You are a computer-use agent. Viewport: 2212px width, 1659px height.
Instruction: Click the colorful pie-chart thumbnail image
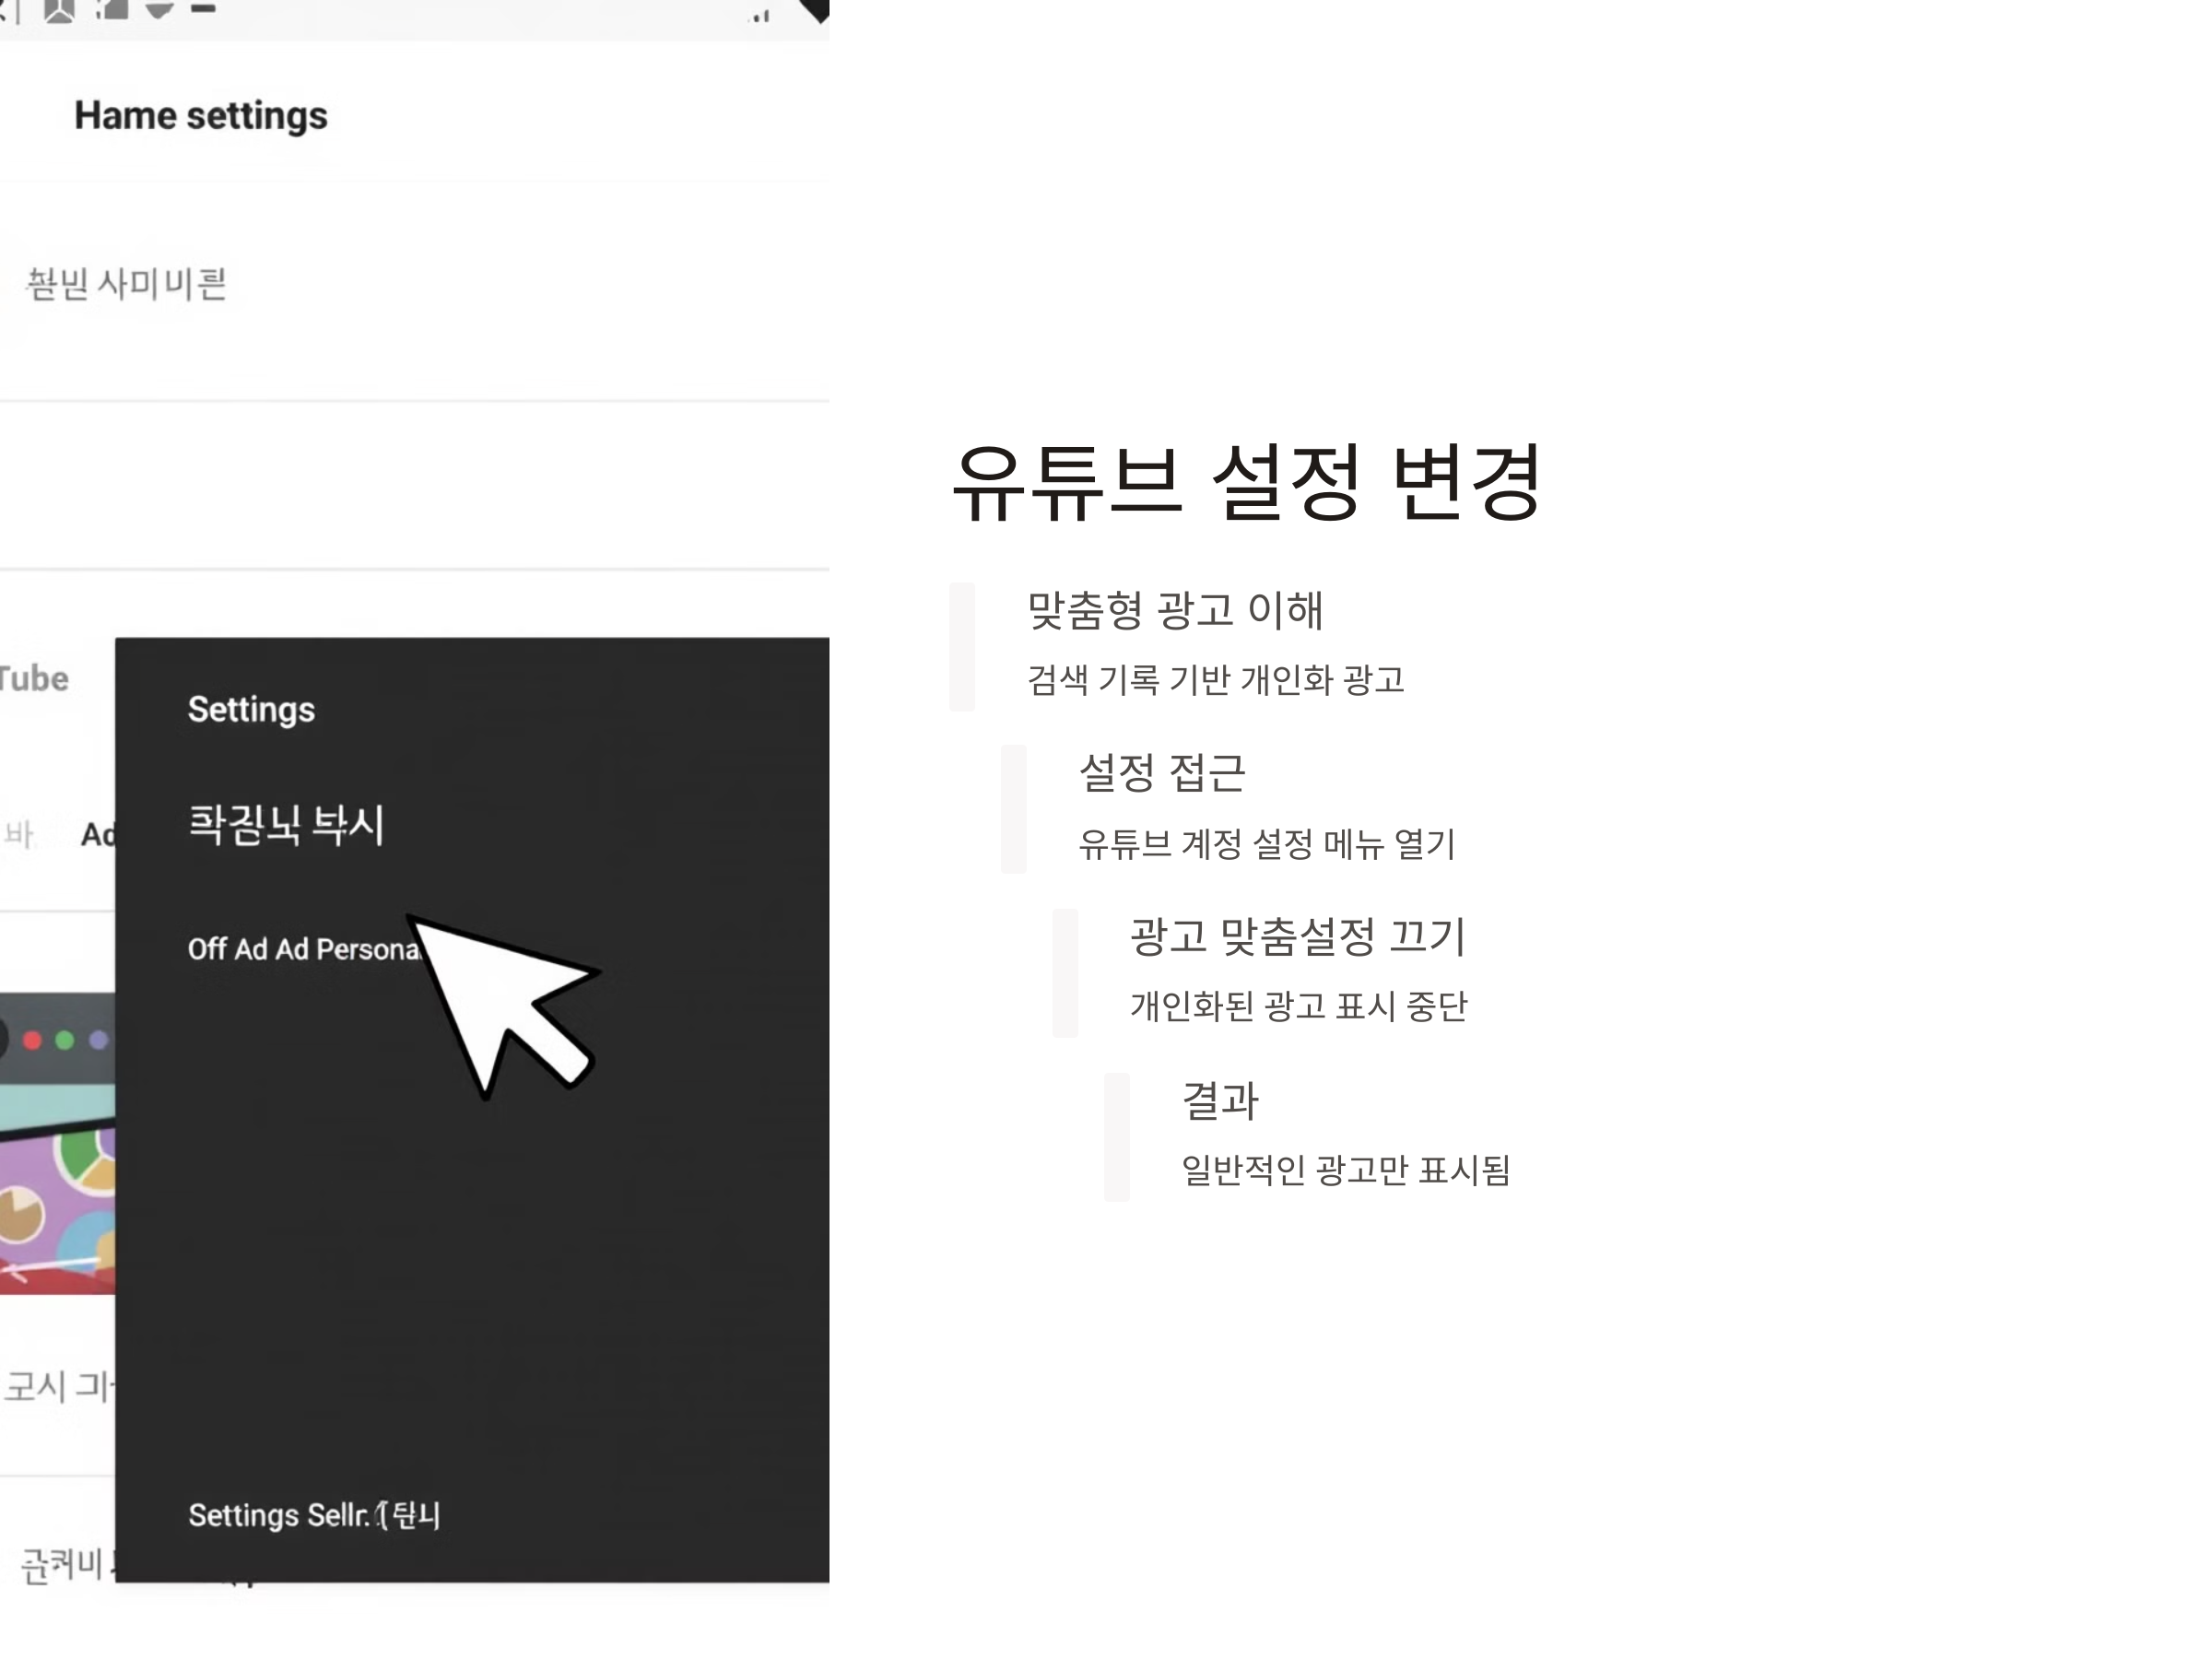coord(58,1200)
